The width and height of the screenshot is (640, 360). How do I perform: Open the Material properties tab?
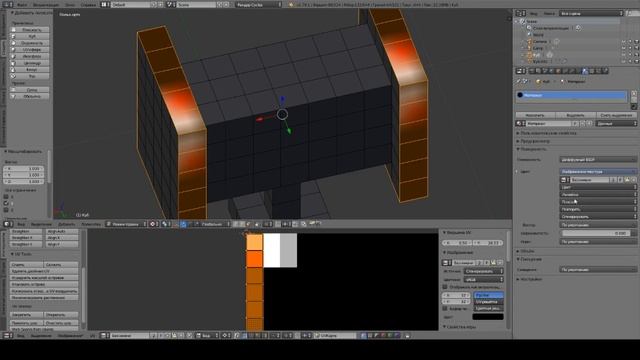[x=584, y=71]
